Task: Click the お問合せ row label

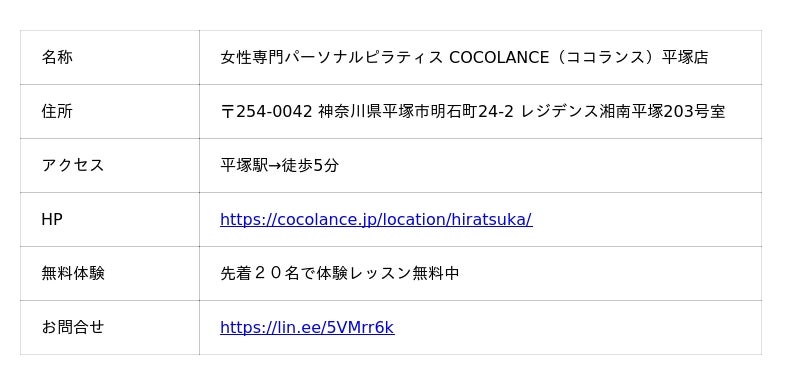Action: point(72,327)
